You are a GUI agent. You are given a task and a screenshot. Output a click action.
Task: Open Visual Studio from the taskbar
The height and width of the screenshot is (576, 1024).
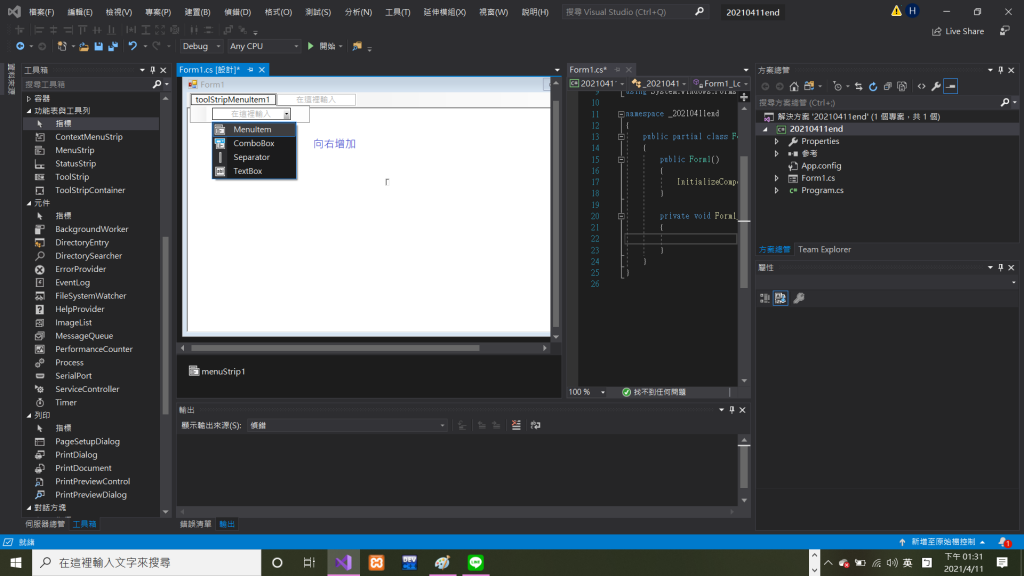344,562
